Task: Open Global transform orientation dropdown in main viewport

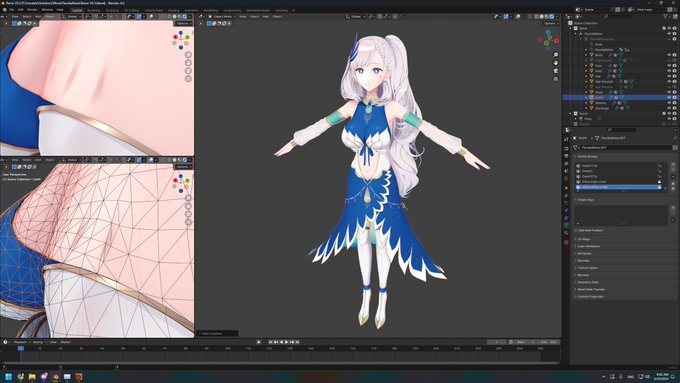Action: 356,16
